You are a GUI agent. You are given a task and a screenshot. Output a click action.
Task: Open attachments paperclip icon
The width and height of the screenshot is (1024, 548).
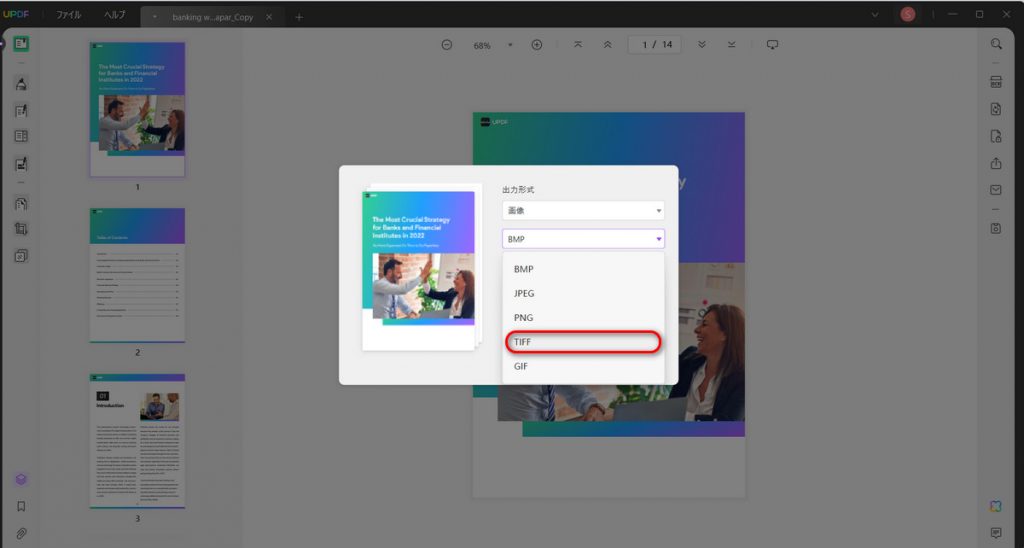21,534
